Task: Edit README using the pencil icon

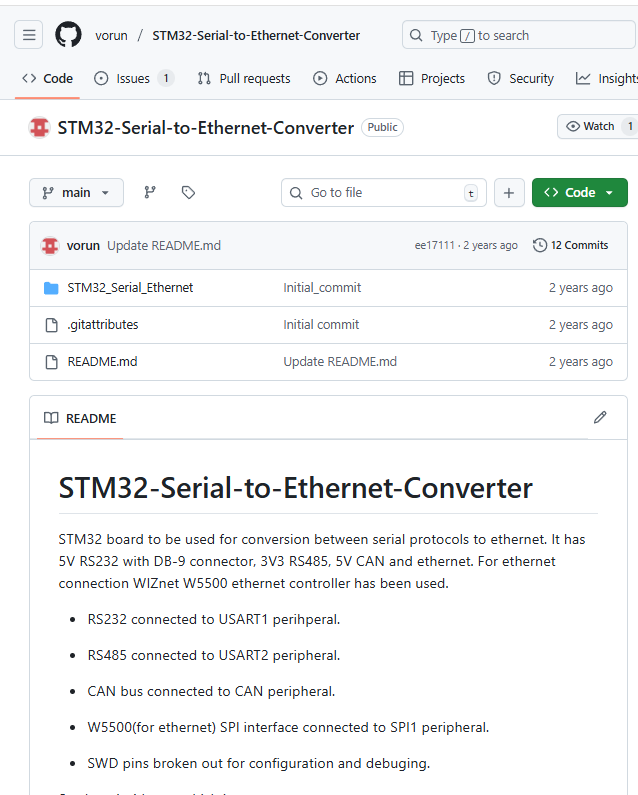Action: pos(600,417)
